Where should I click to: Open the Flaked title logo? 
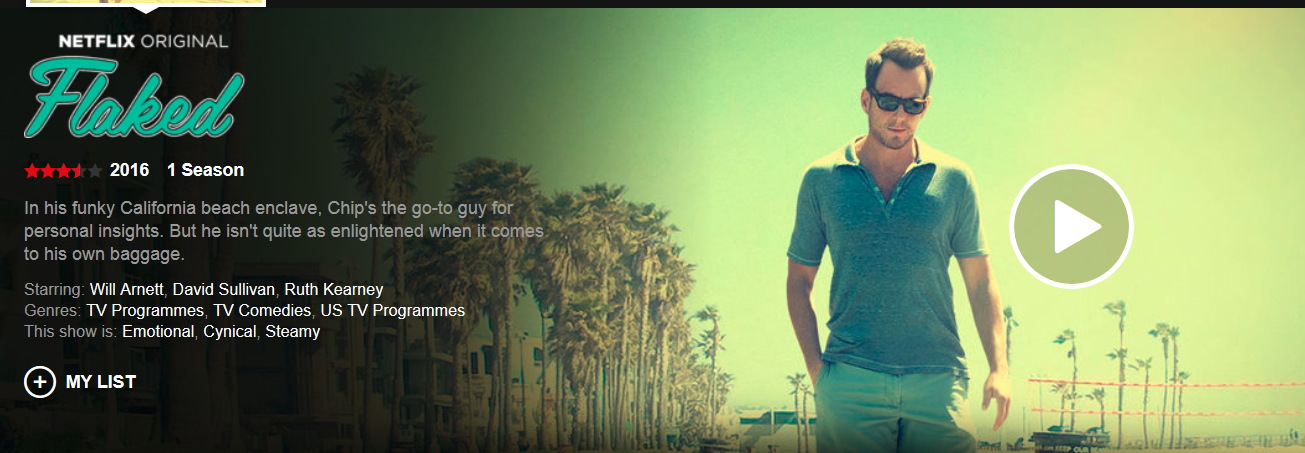[133, 98]
